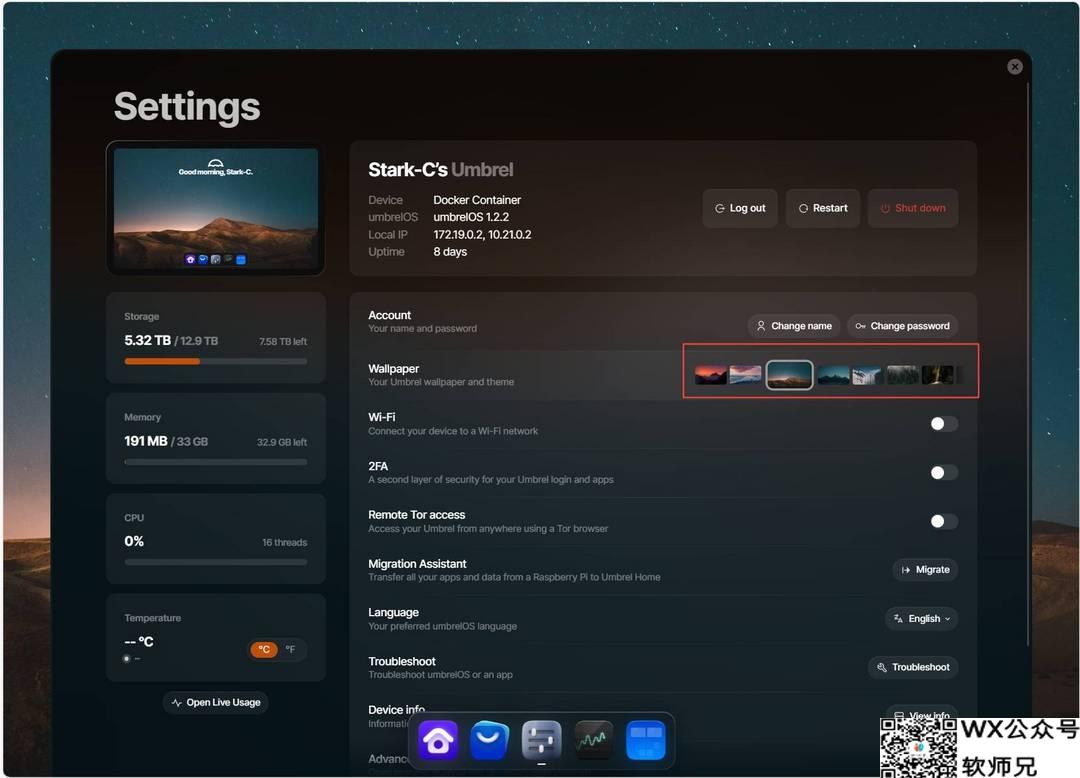
Task: Select the dark grey forest wallpaper
Action: point(903,375)
